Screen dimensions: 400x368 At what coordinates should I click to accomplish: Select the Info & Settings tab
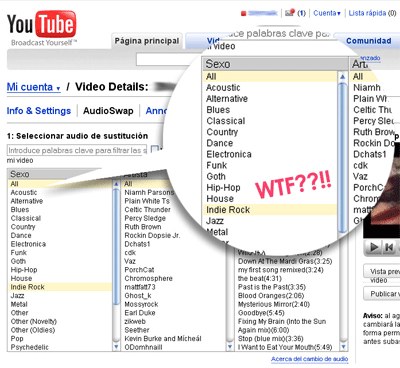39,111
